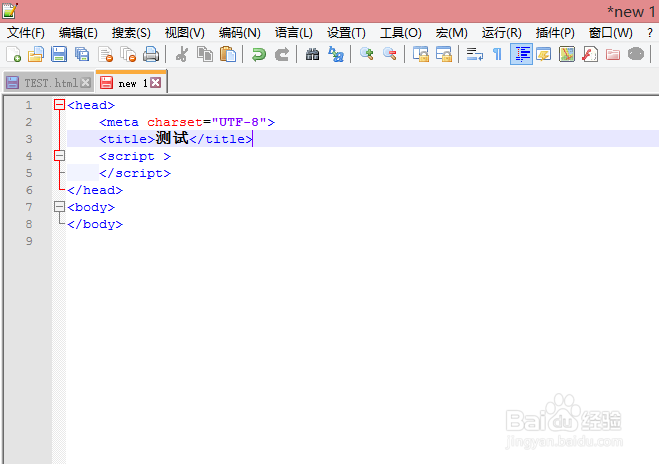659x464 pixels.
Task: Open the 宏(M) menu
Action: (x=452, y=32)
